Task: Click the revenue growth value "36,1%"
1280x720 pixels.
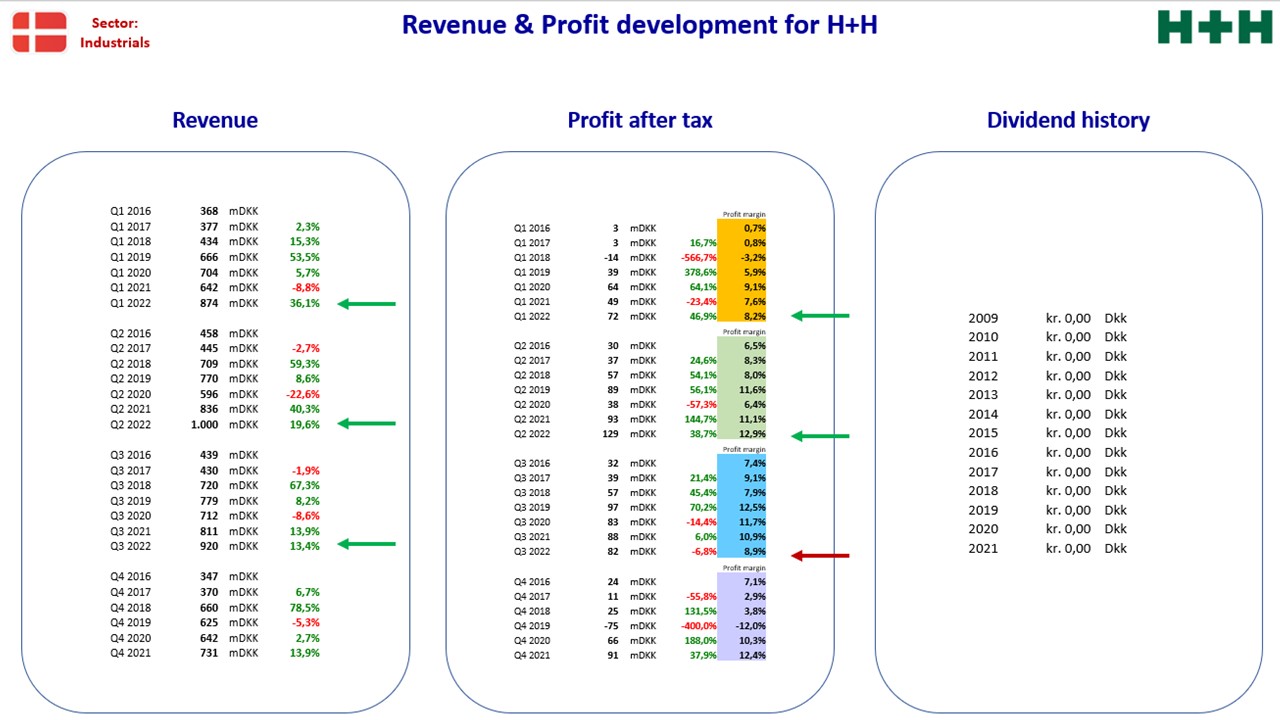Action: tap(304, 304)
